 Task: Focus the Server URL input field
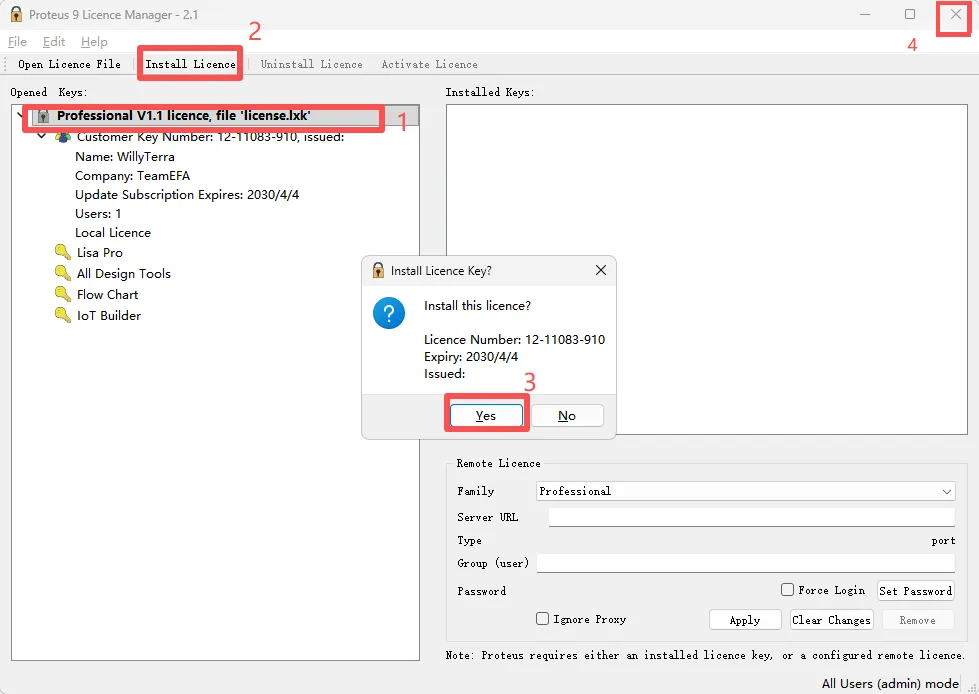coord(752,517)
